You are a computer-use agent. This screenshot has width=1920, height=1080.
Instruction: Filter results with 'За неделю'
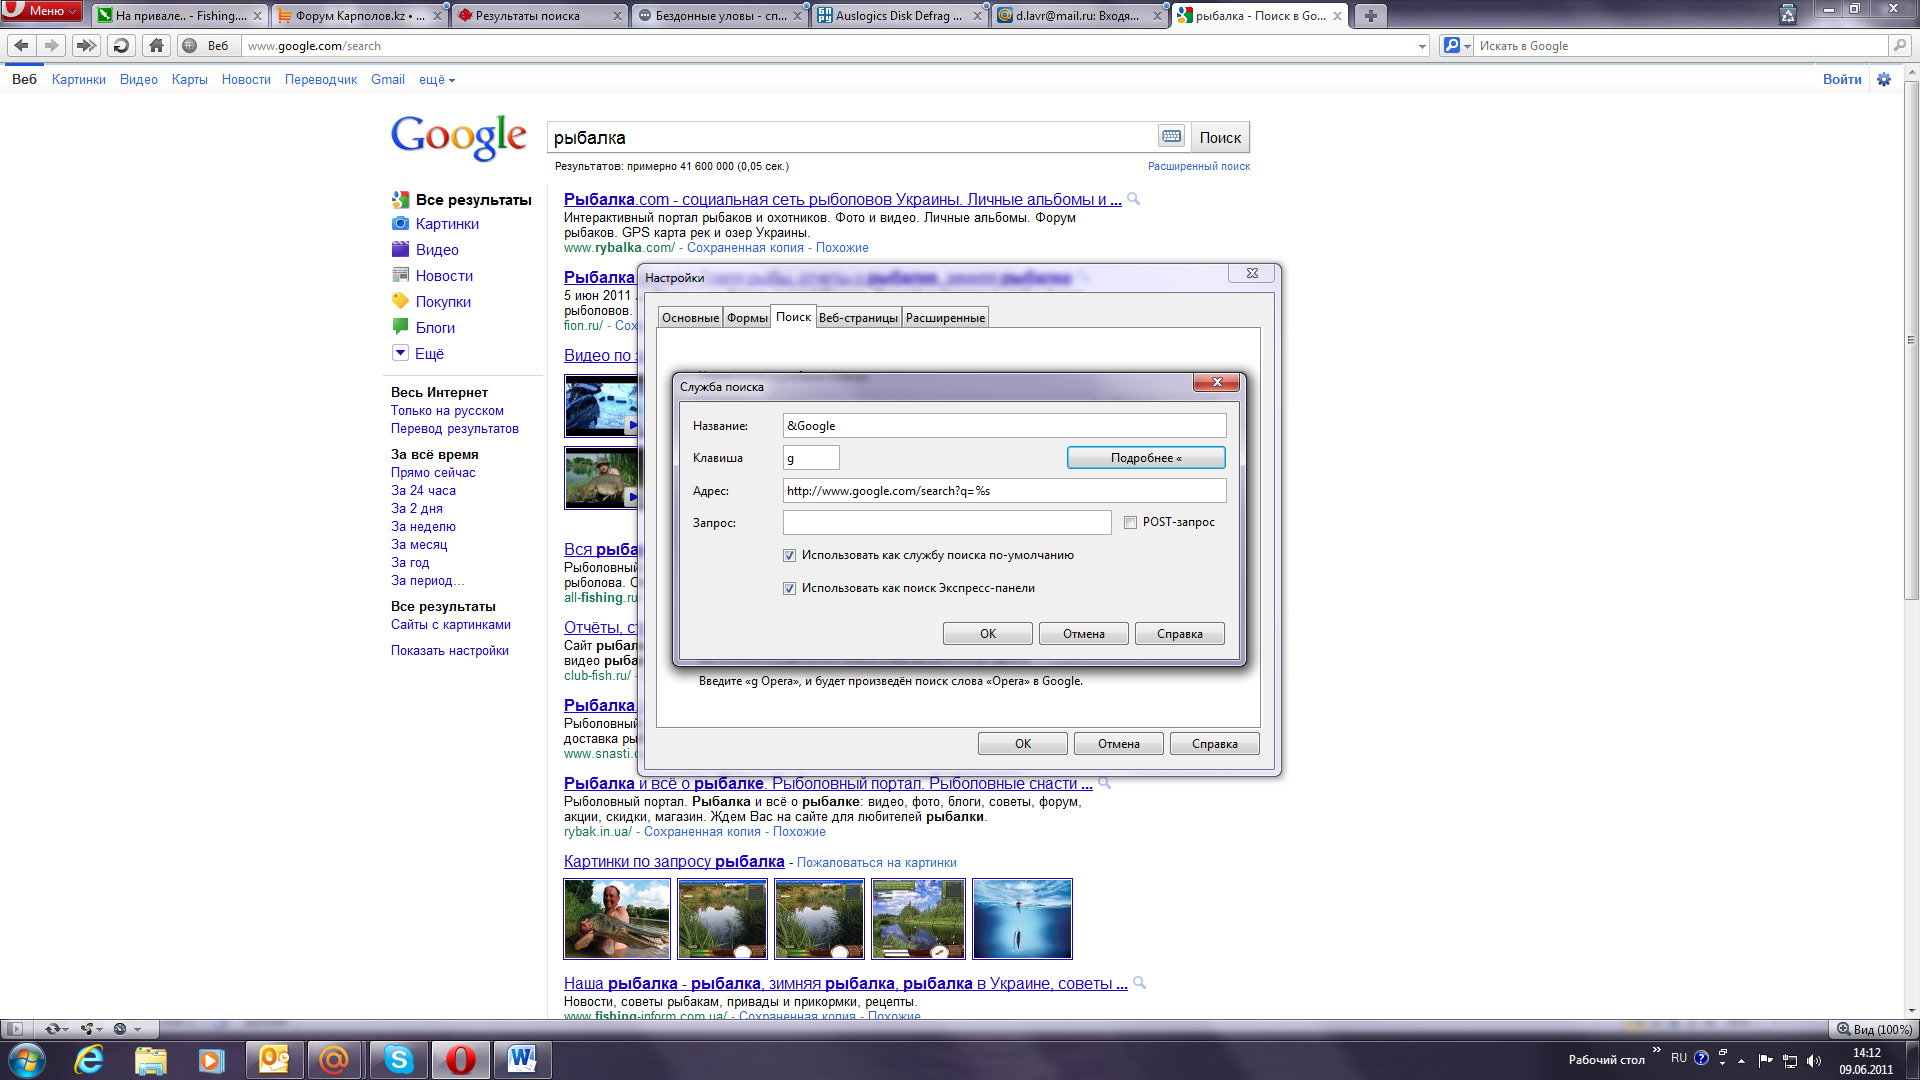(423, 527)
